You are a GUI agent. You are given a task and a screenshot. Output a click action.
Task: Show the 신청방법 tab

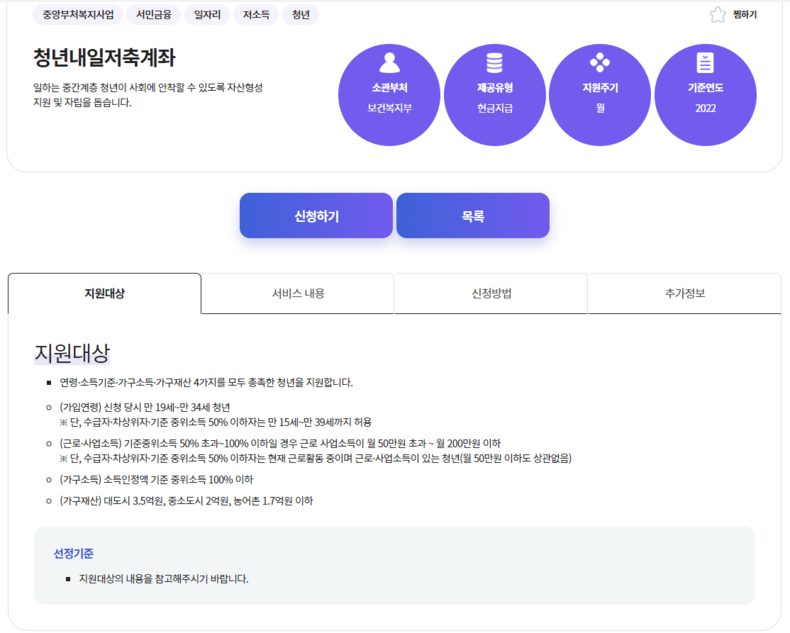click(x=491, y=294)
